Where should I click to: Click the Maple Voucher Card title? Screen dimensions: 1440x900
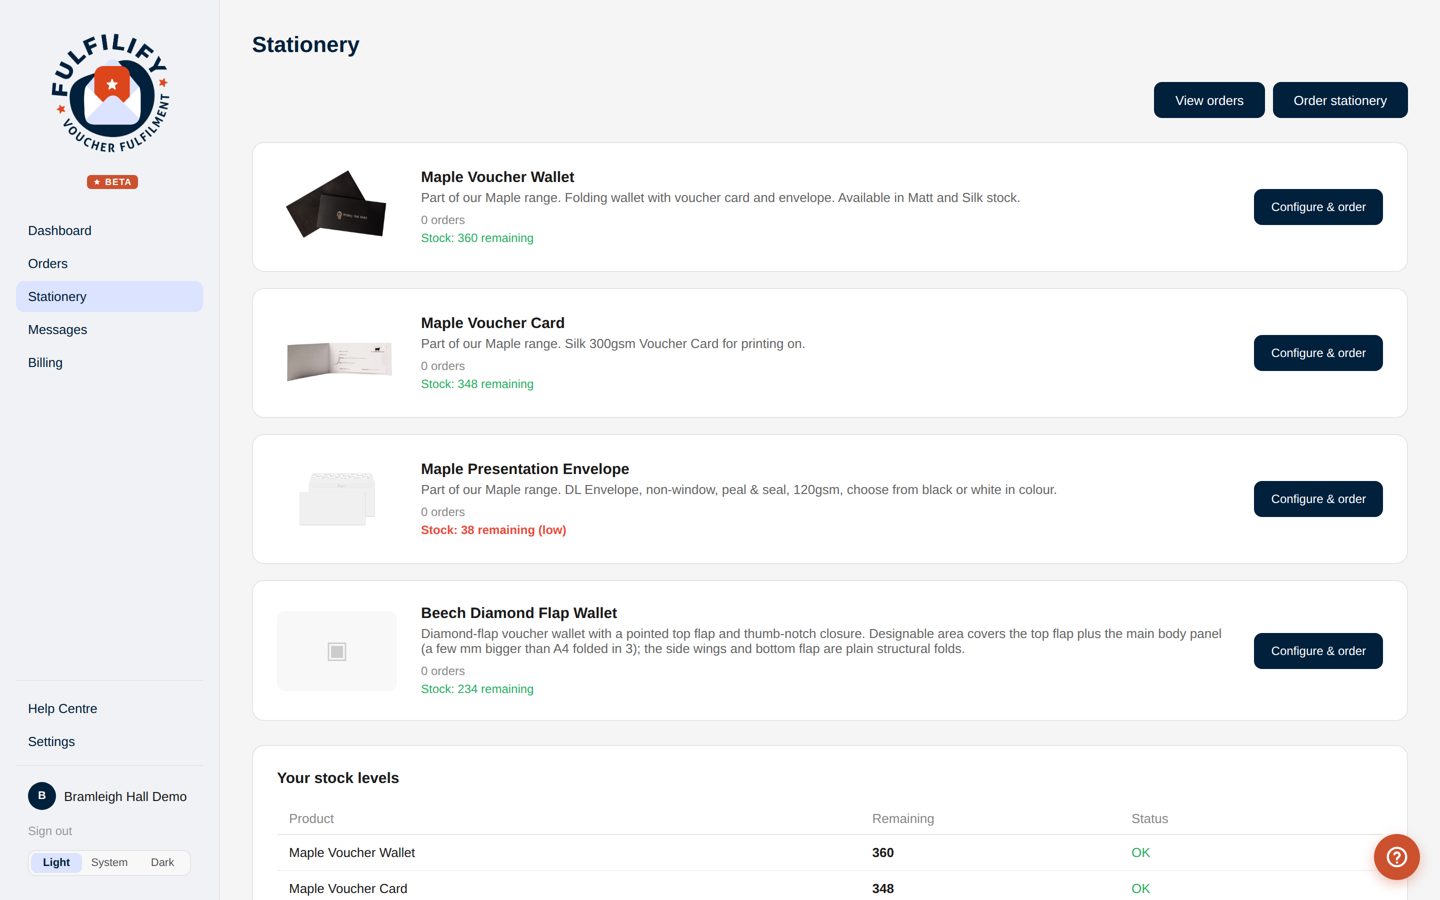tap(492, 323)
